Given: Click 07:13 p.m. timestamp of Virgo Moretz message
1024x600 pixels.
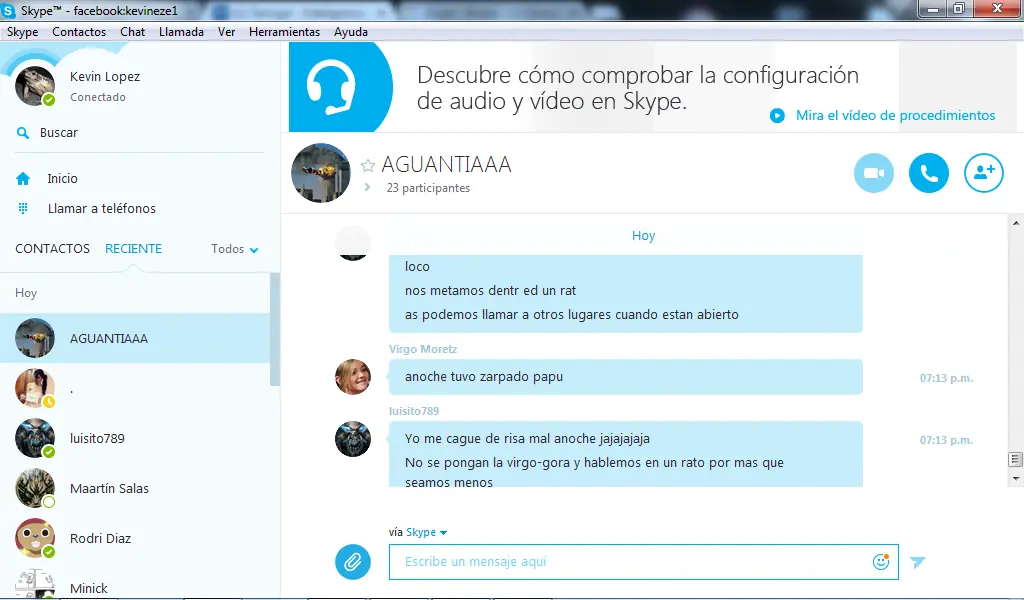Looking at the screenshot, I should (x=946, y=378).
